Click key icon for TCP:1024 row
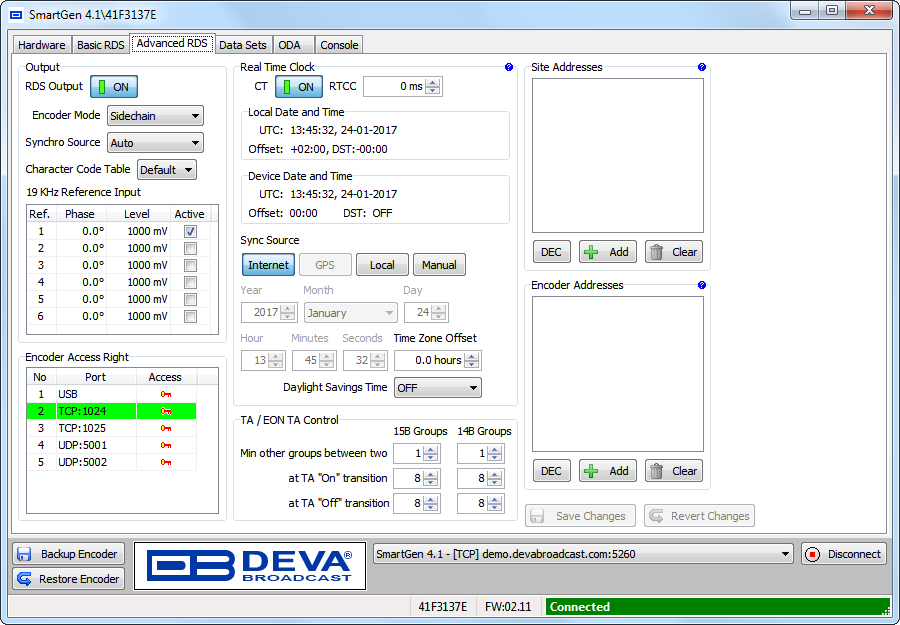This screenshot has width=900, height=625. (166, 411)
